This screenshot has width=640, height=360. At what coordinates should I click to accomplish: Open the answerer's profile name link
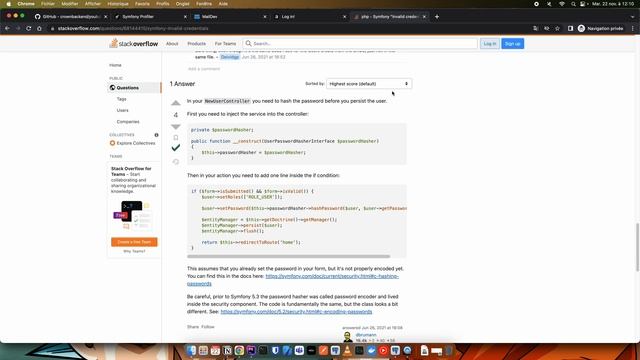(x=366, y=335)
